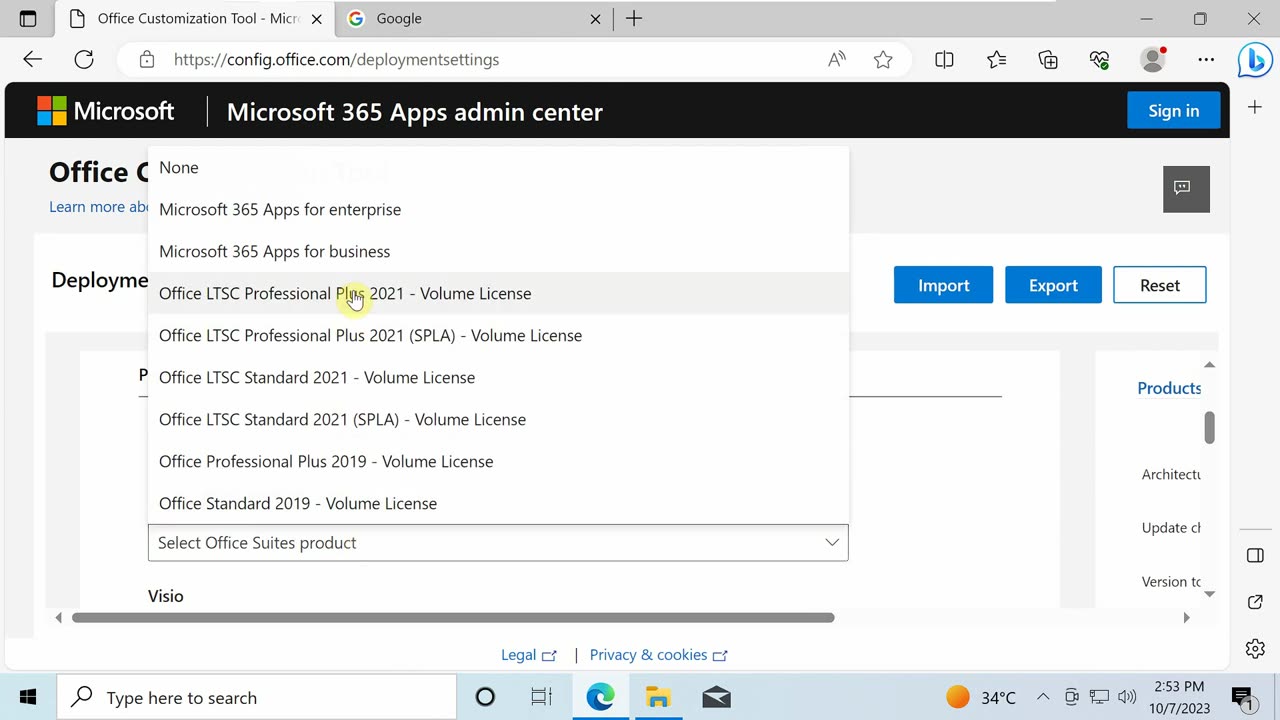Click the scroll right arrow of horizontal scrollbar

tap(1187, 617)
